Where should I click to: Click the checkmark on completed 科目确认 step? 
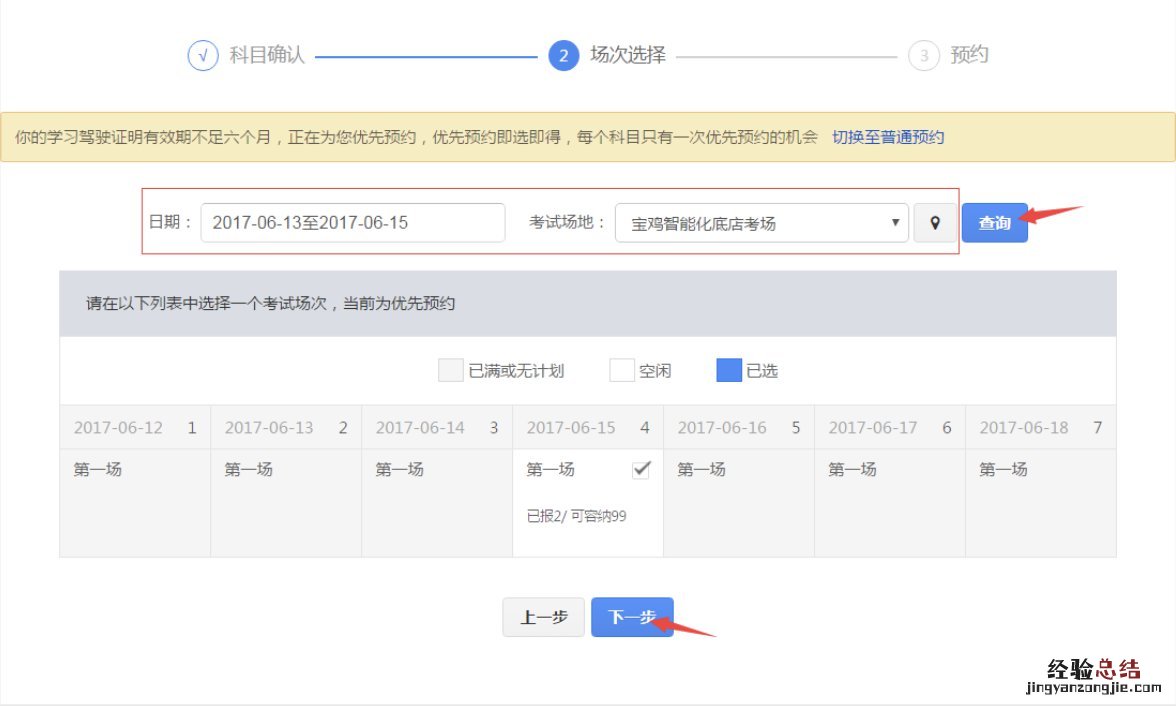click(x=204, y=56)
